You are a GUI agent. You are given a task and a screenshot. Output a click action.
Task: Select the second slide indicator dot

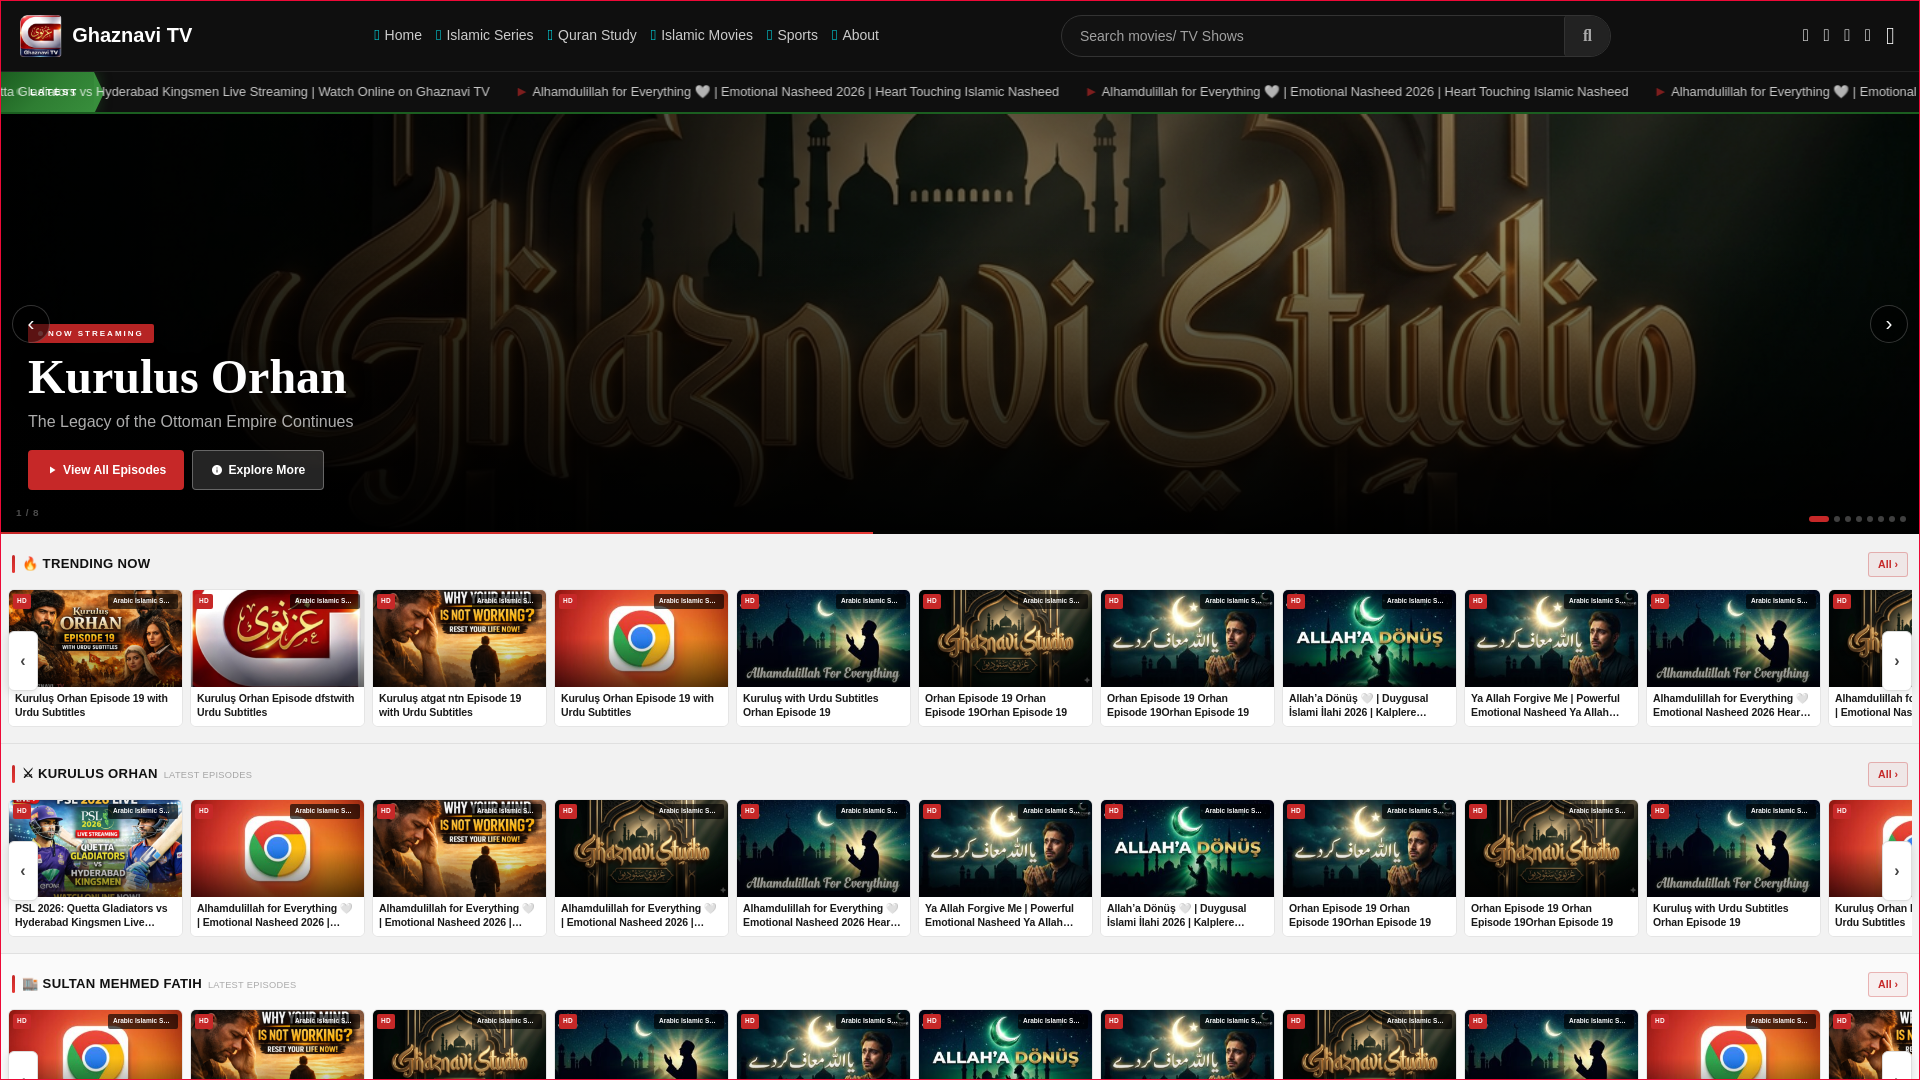[x=1837, y=519]
